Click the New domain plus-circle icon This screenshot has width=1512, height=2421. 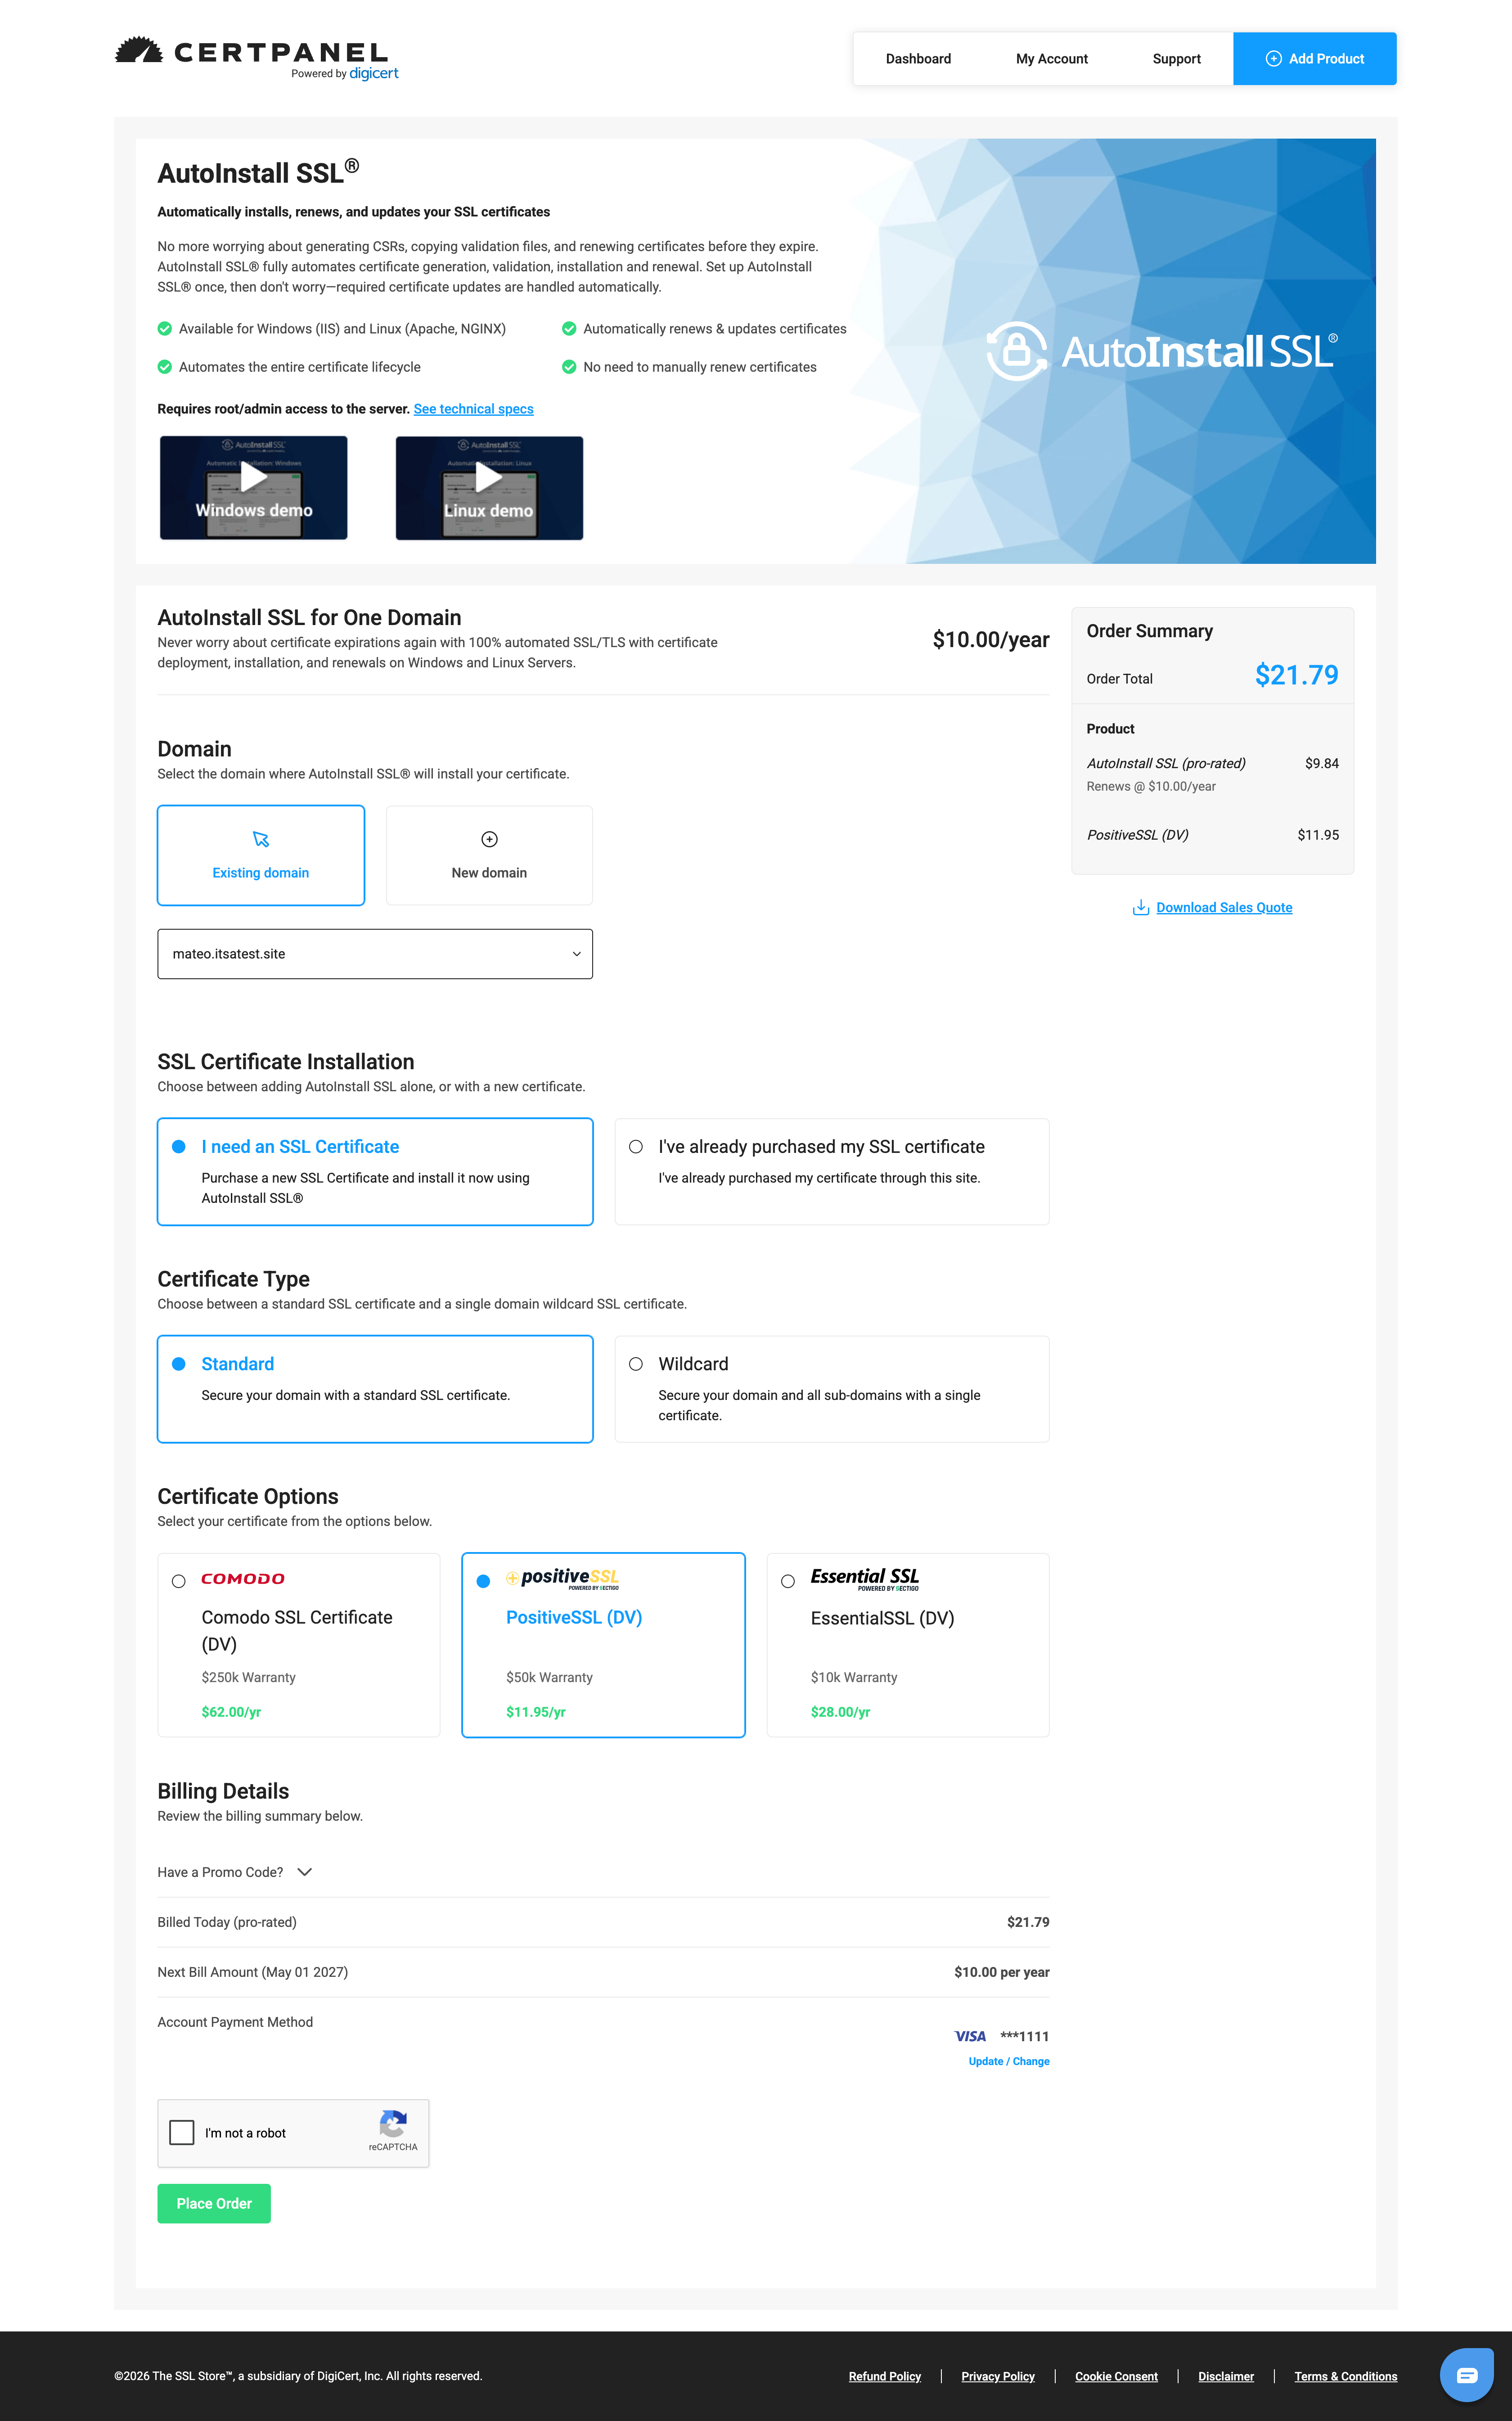(489, 839)
